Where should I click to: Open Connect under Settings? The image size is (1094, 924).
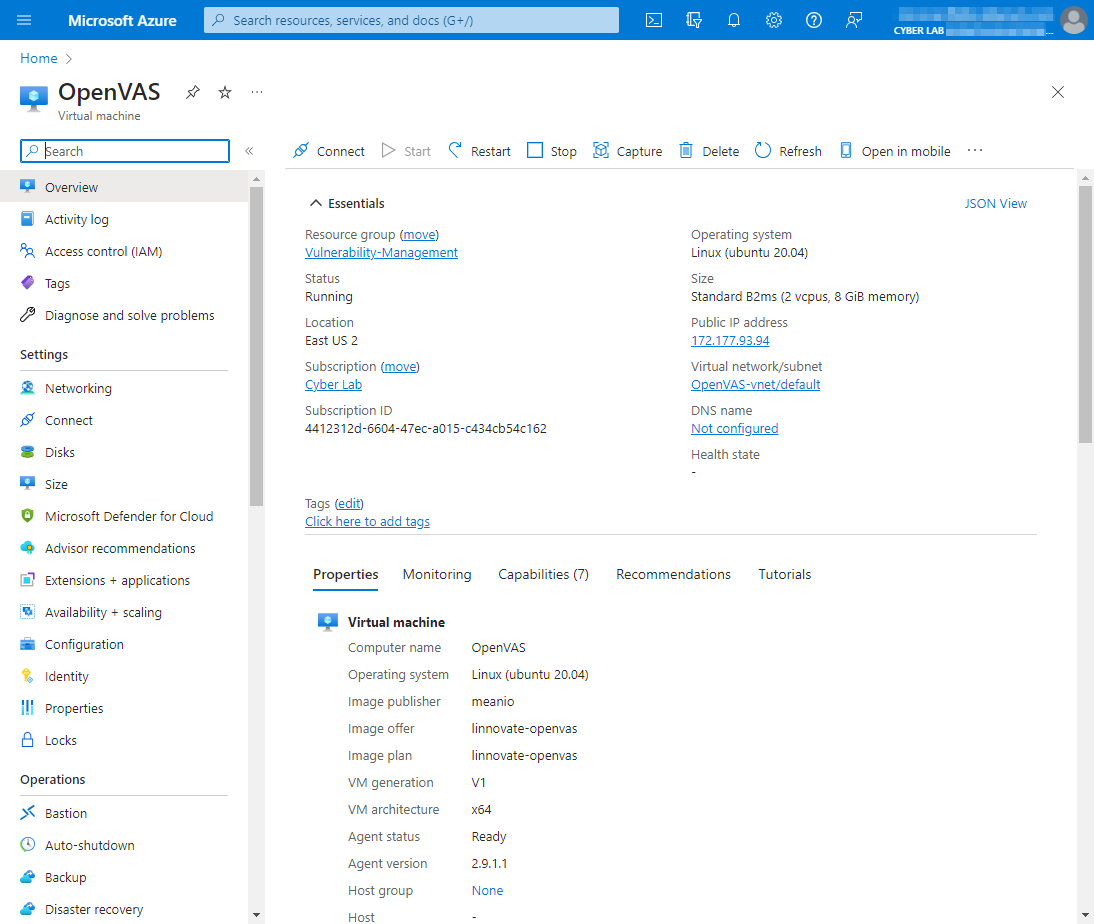[x=68, y=420]
